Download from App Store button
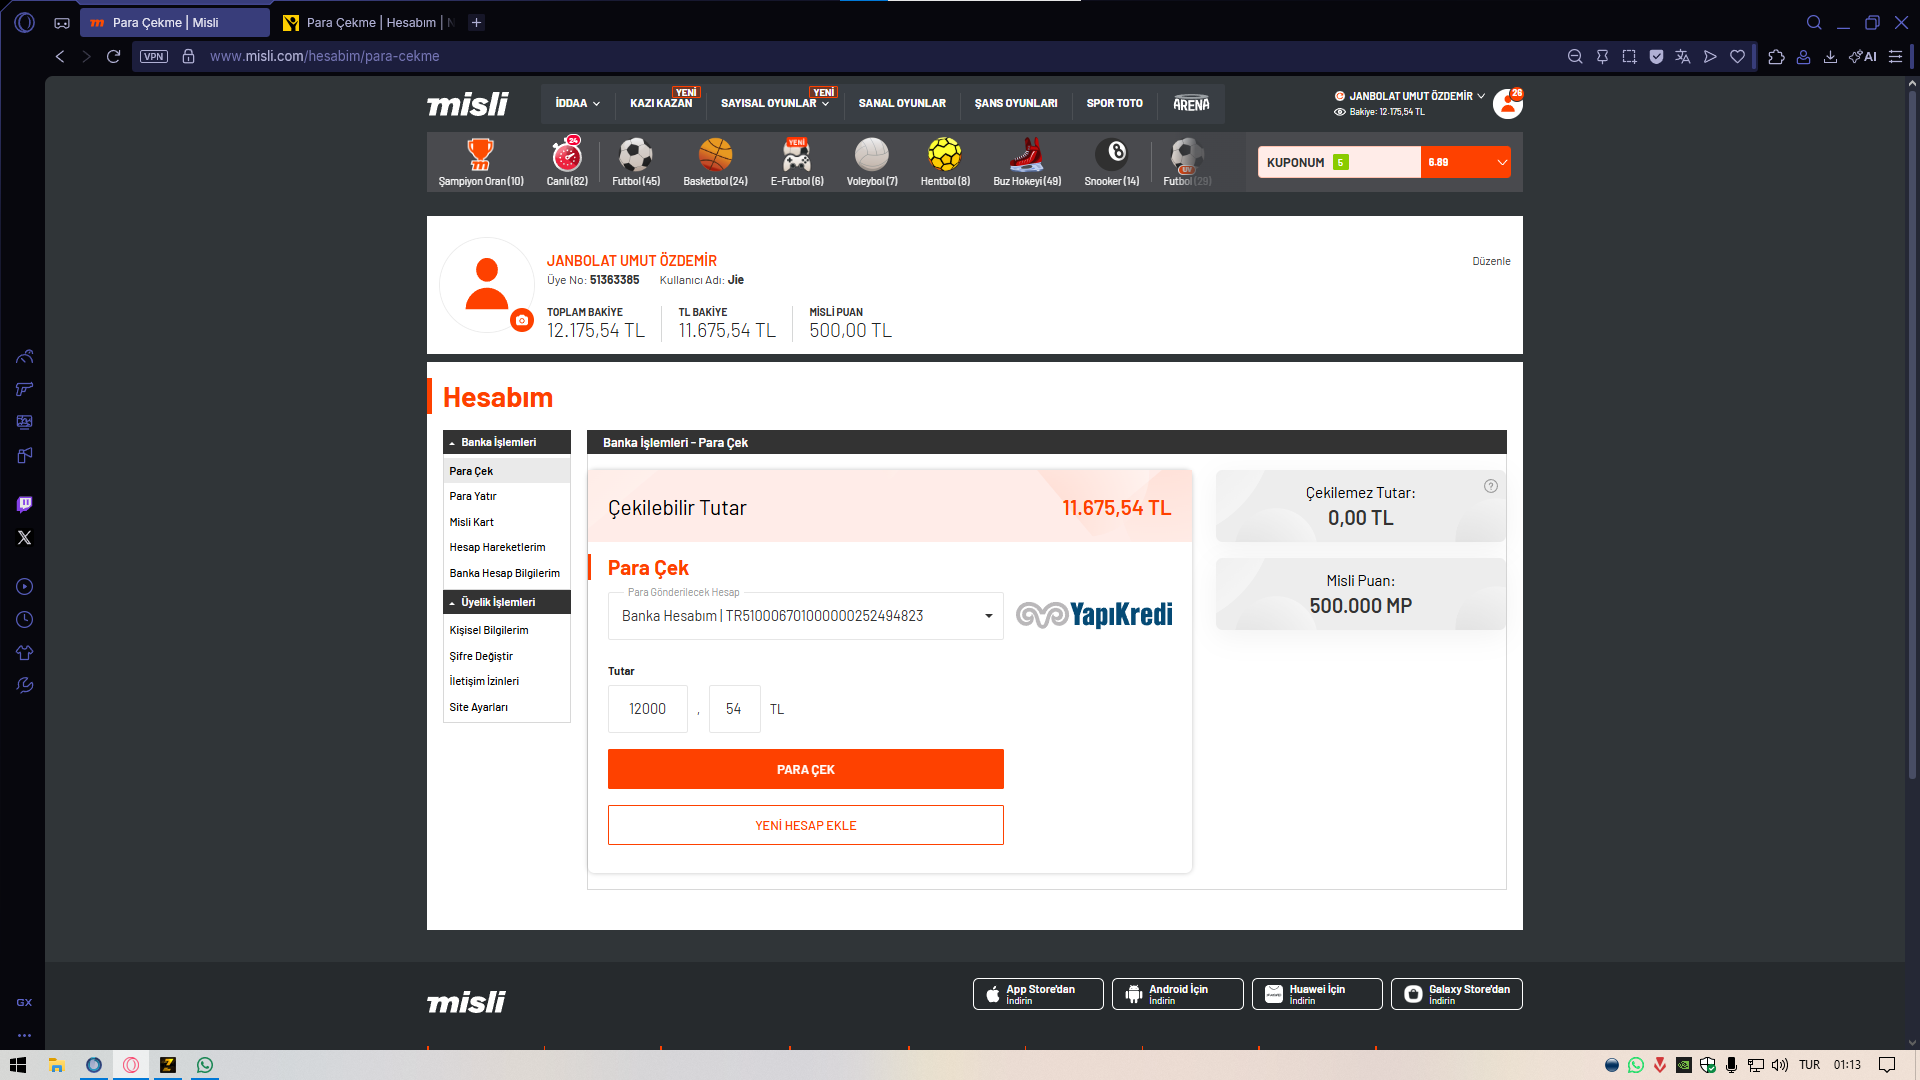Image resolution: width=1920 pixels, height=1080 pixels. (1038, 994)
